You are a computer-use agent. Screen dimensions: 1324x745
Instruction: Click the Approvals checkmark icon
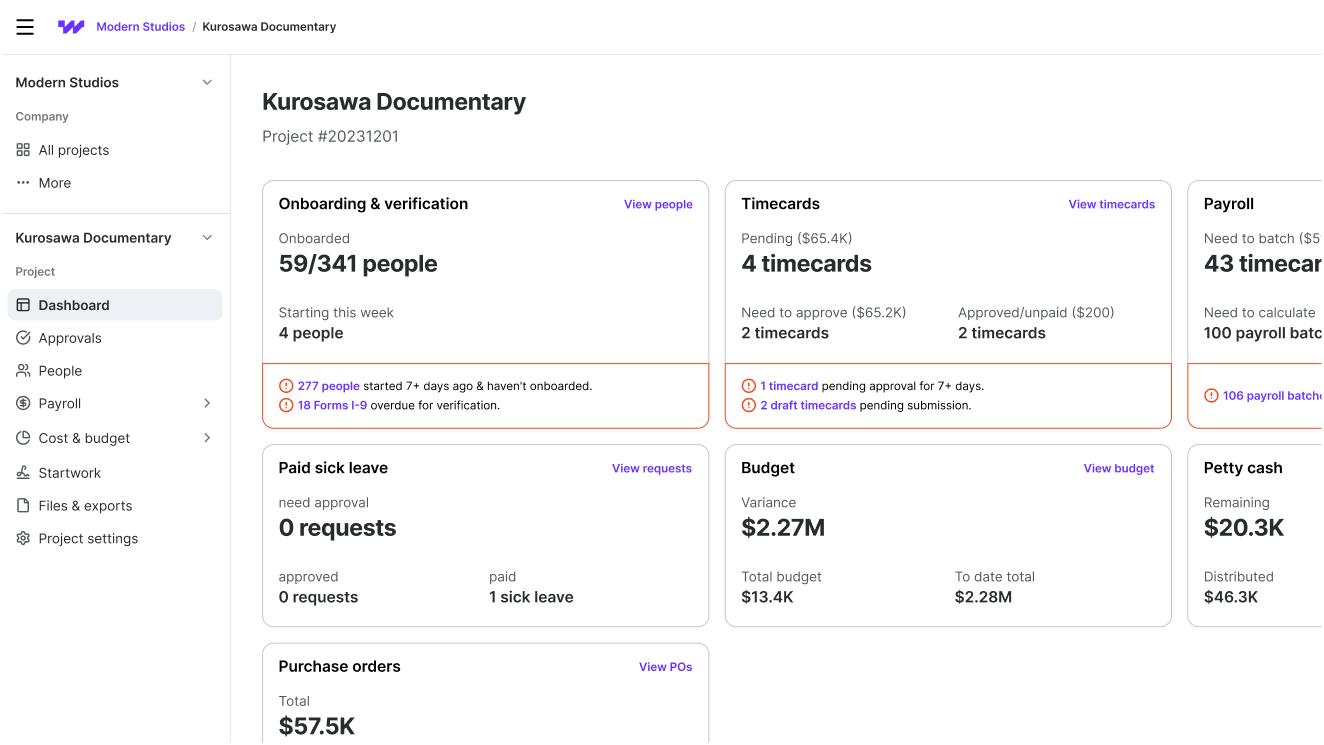pyautogui.click(x=23, y=338)
